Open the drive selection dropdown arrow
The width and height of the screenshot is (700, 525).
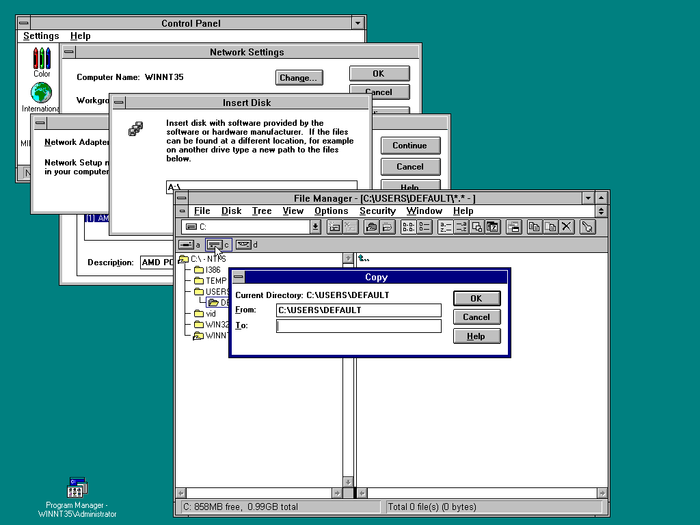316,227
